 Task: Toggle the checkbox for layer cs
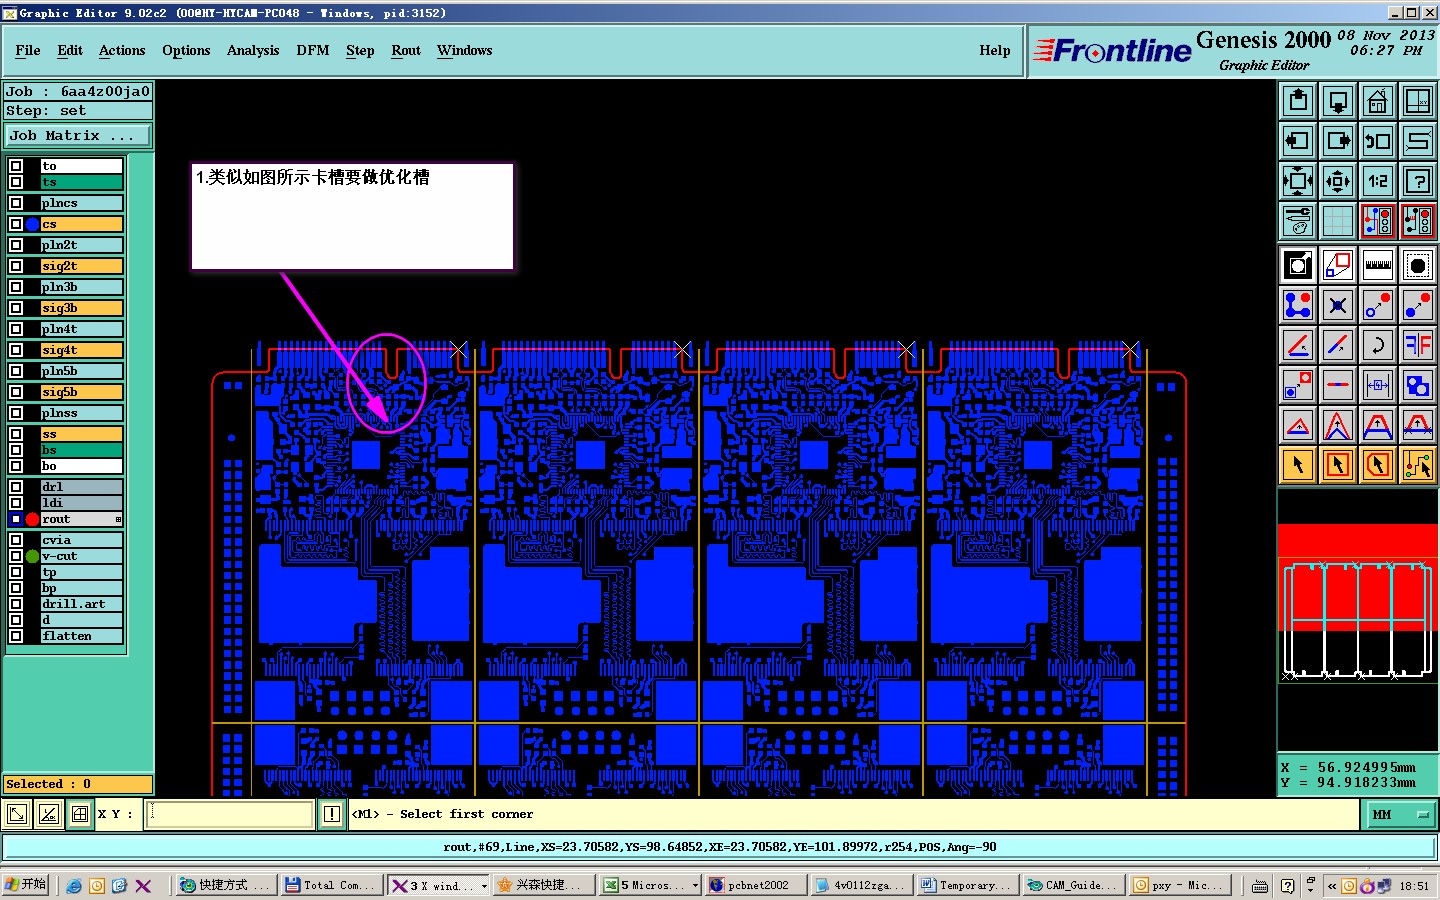coord(16,224)
